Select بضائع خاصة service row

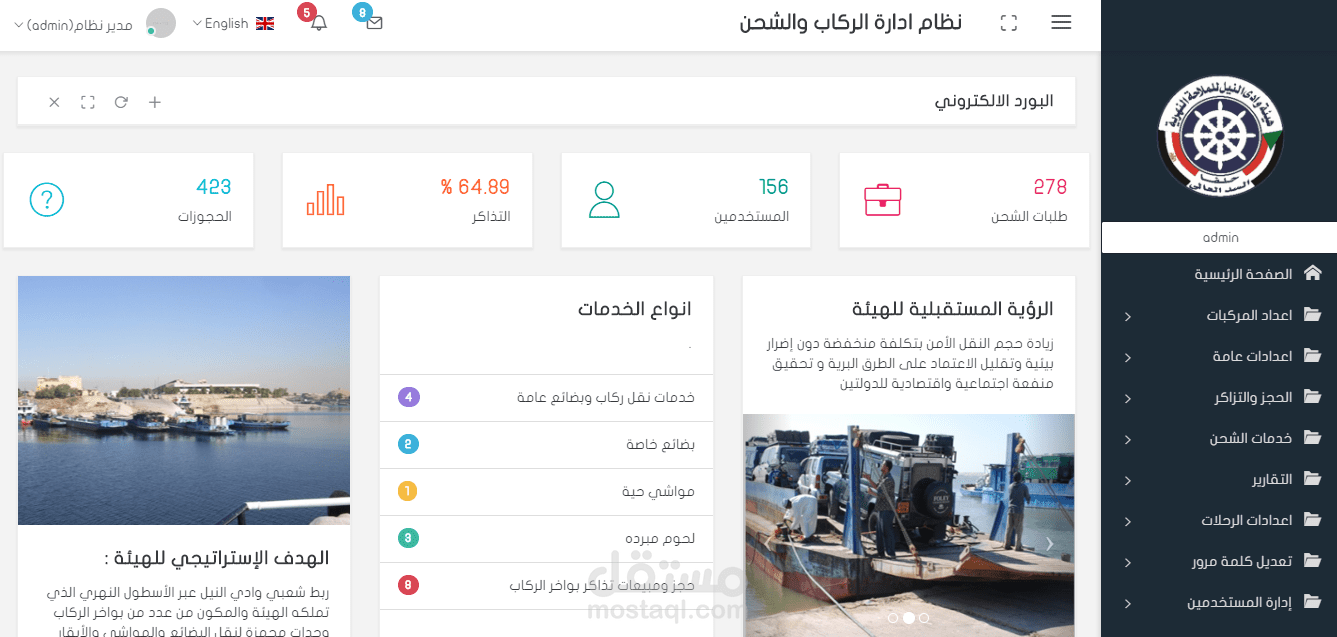(547, 445)
